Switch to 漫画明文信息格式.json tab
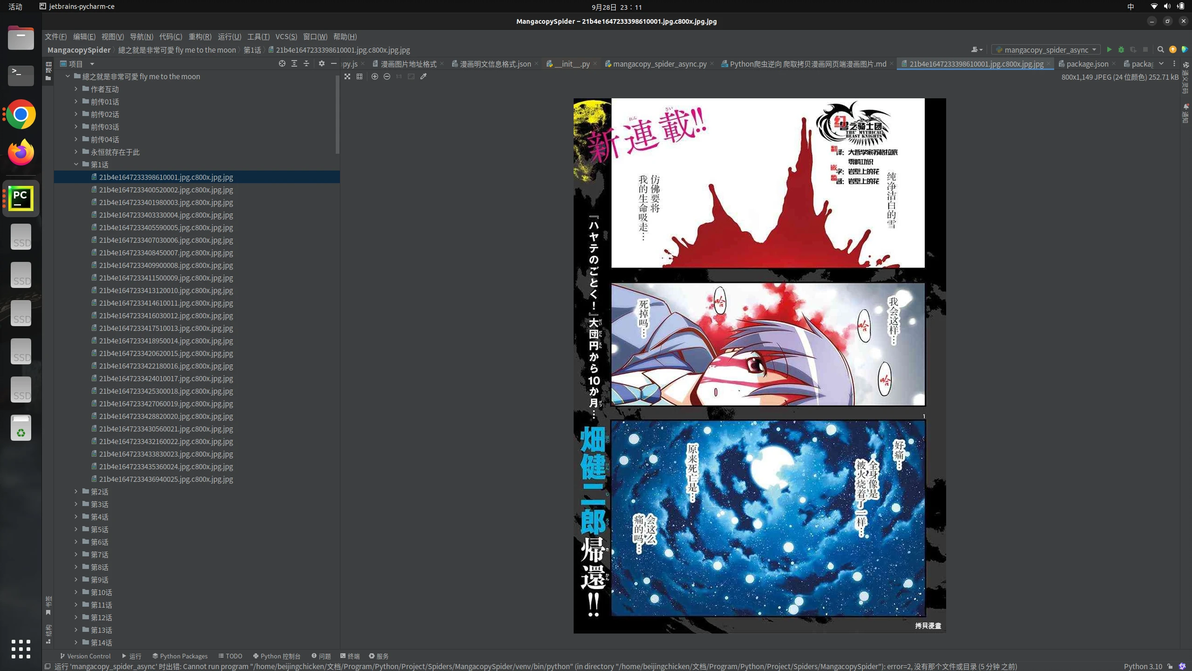 [x=494, y=64]
